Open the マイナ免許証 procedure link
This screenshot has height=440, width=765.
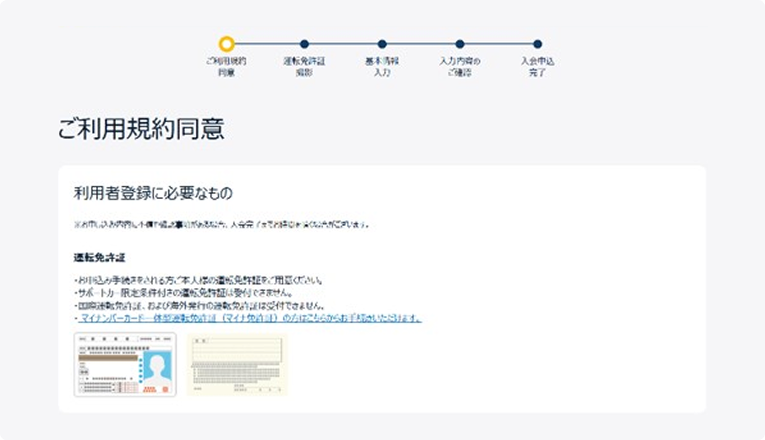pyautogui.click(x=250, y=318)
